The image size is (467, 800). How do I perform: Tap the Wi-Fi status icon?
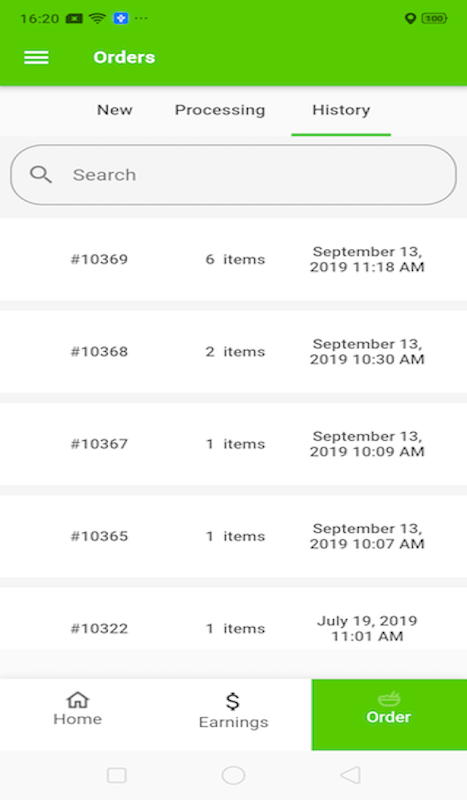coord(97,18)
